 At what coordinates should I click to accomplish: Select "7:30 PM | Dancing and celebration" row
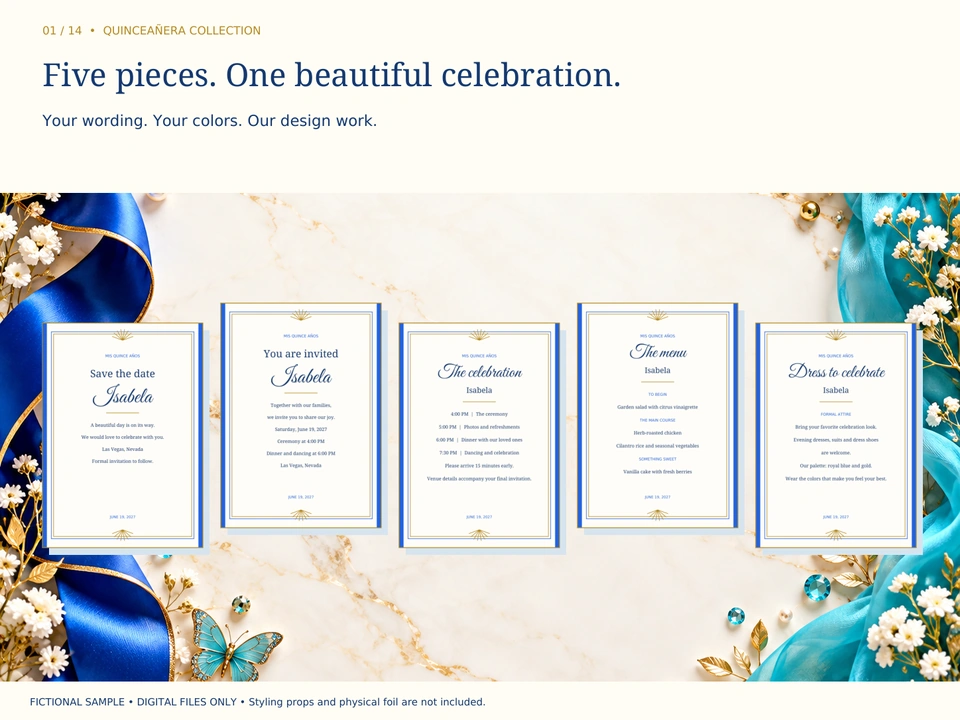point(479,452)
